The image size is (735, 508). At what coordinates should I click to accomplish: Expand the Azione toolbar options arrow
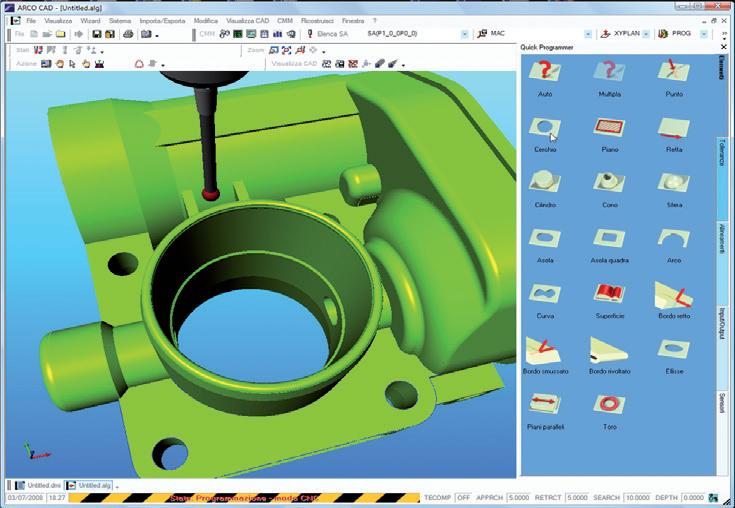163,65
